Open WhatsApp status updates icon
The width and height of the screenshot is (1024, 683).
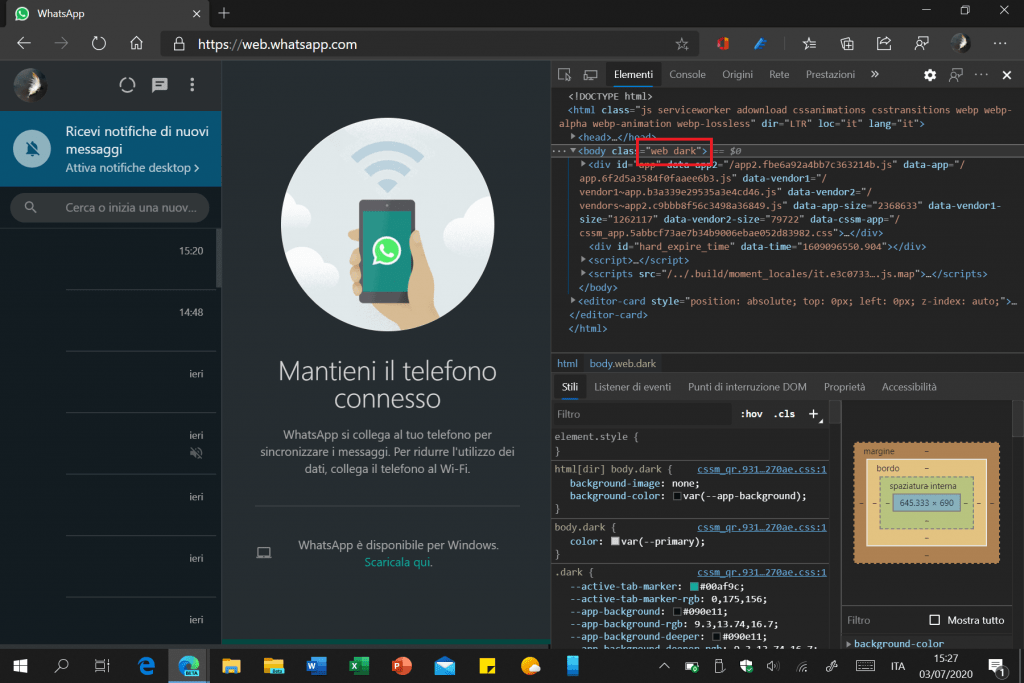pyautogui.click(x=127, y=85)
